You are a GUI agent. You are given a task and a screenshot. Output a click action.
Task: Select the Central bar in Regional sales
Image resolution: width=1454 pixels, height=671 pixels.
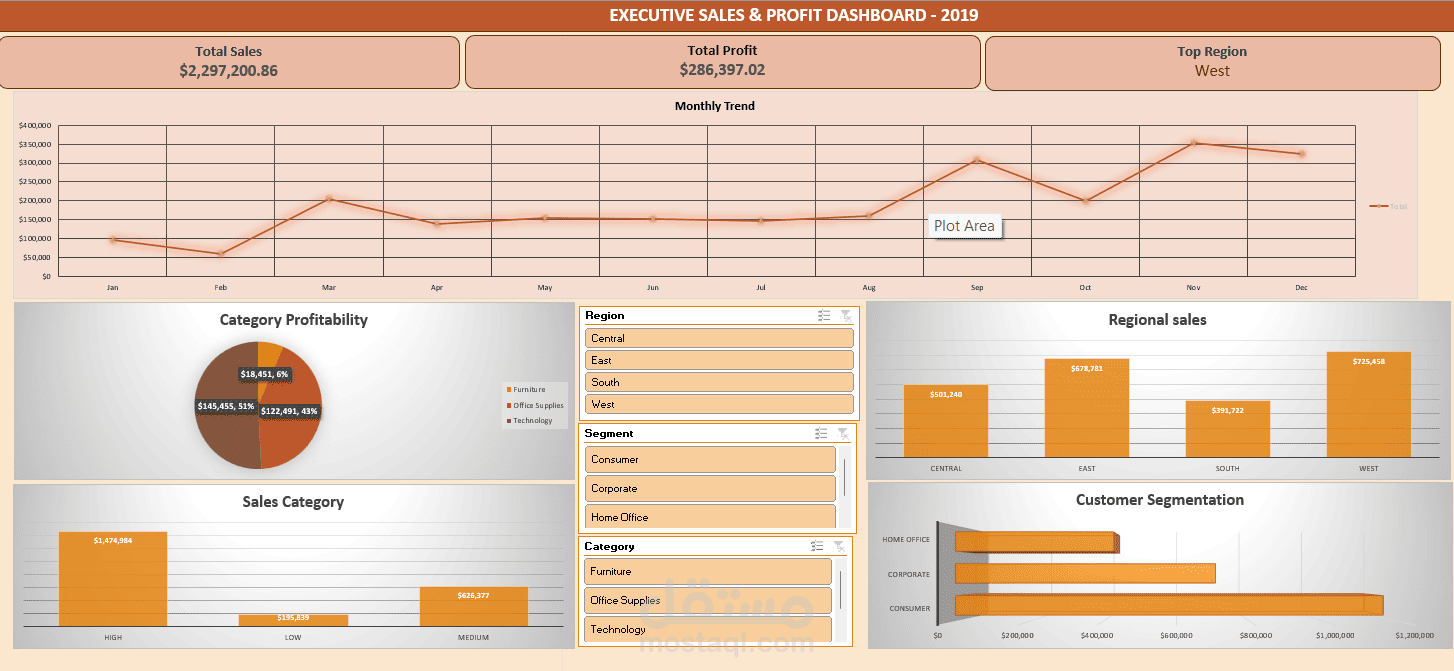click(x=946, y=421)
